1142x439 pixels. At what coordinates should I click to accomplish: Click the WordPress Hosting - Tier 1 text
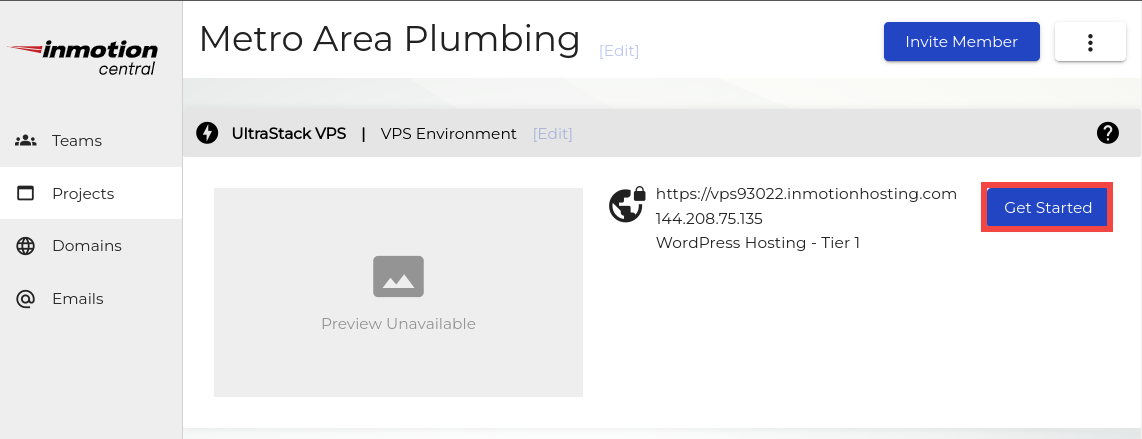(757, 242)
